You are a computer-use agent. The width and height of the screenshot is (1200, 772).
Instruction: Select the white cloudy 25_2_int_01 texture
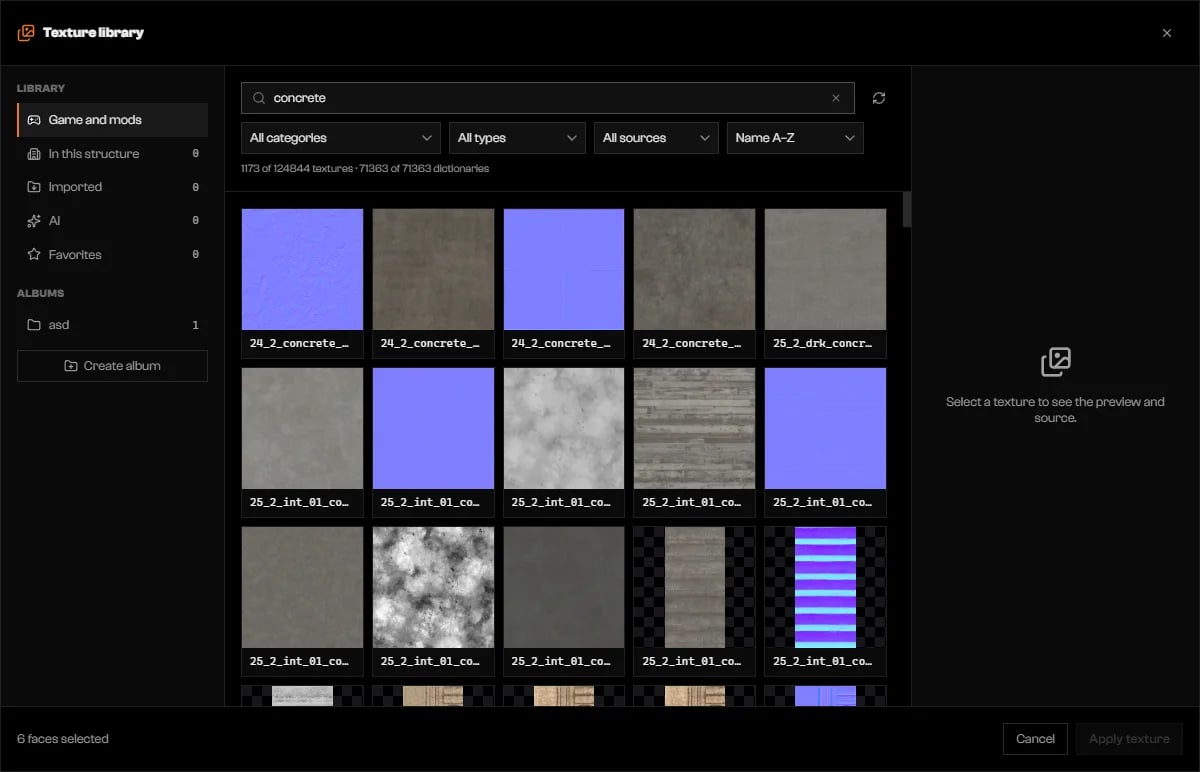pos(564,428)
